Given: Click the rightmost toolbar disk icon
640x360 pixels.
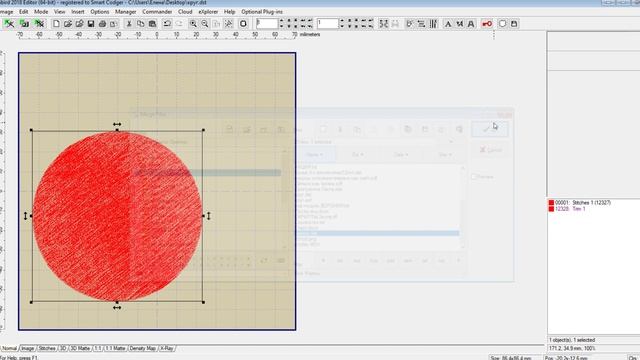Looking at the screenshot, I should pyautogui.click(x=514, y=24).
